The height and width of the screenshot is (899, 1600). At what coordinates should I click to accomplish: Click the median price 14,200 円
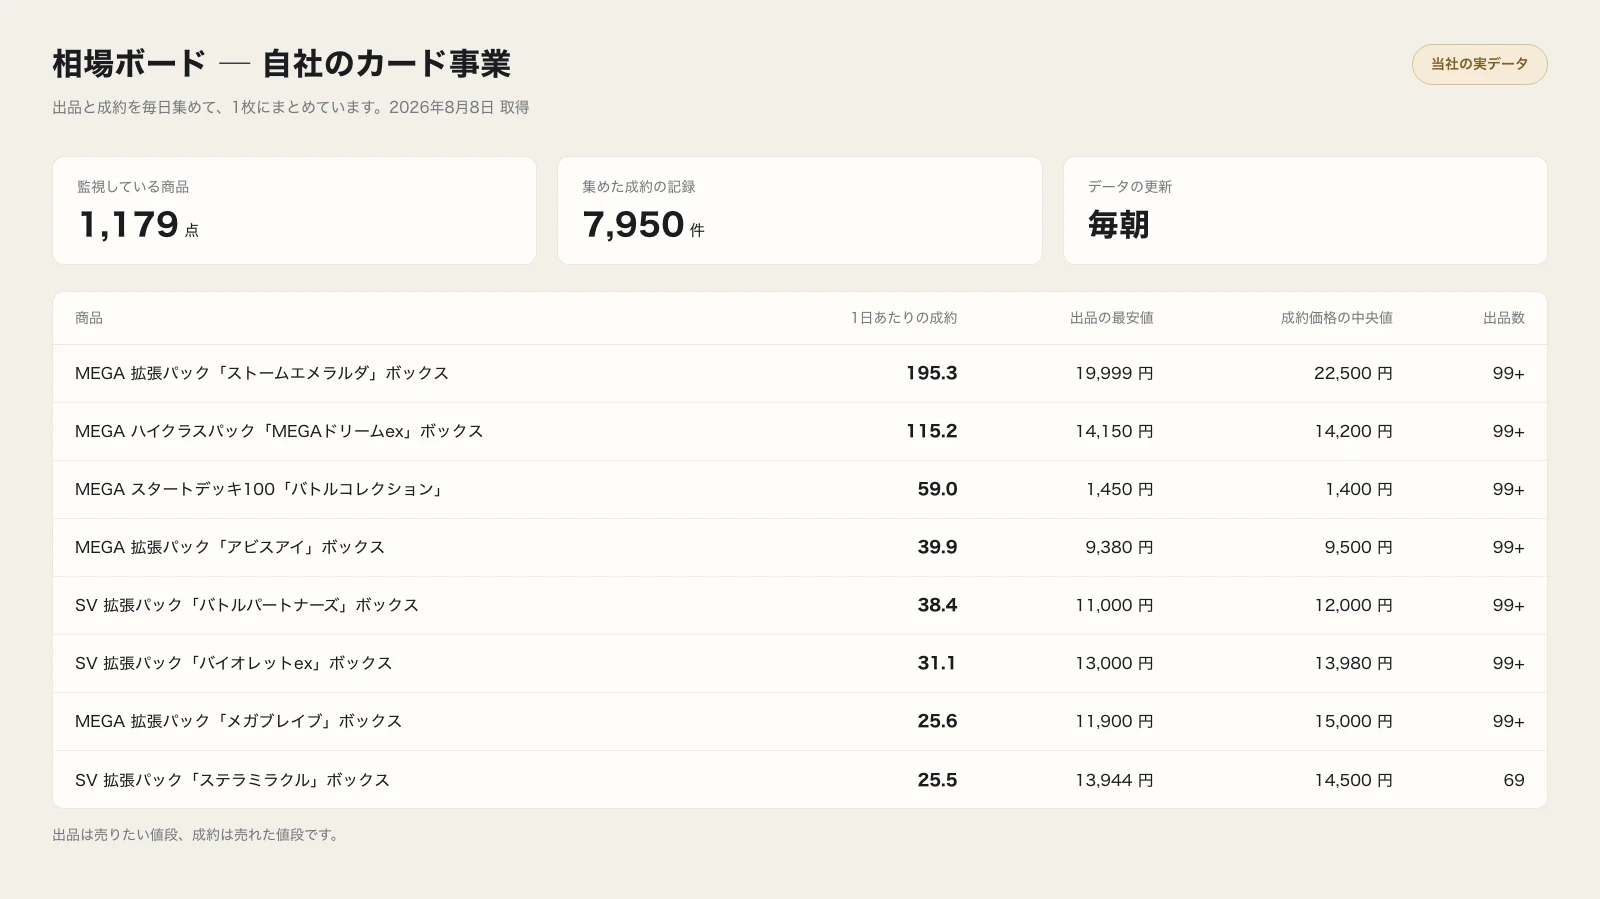[1353, 431]
